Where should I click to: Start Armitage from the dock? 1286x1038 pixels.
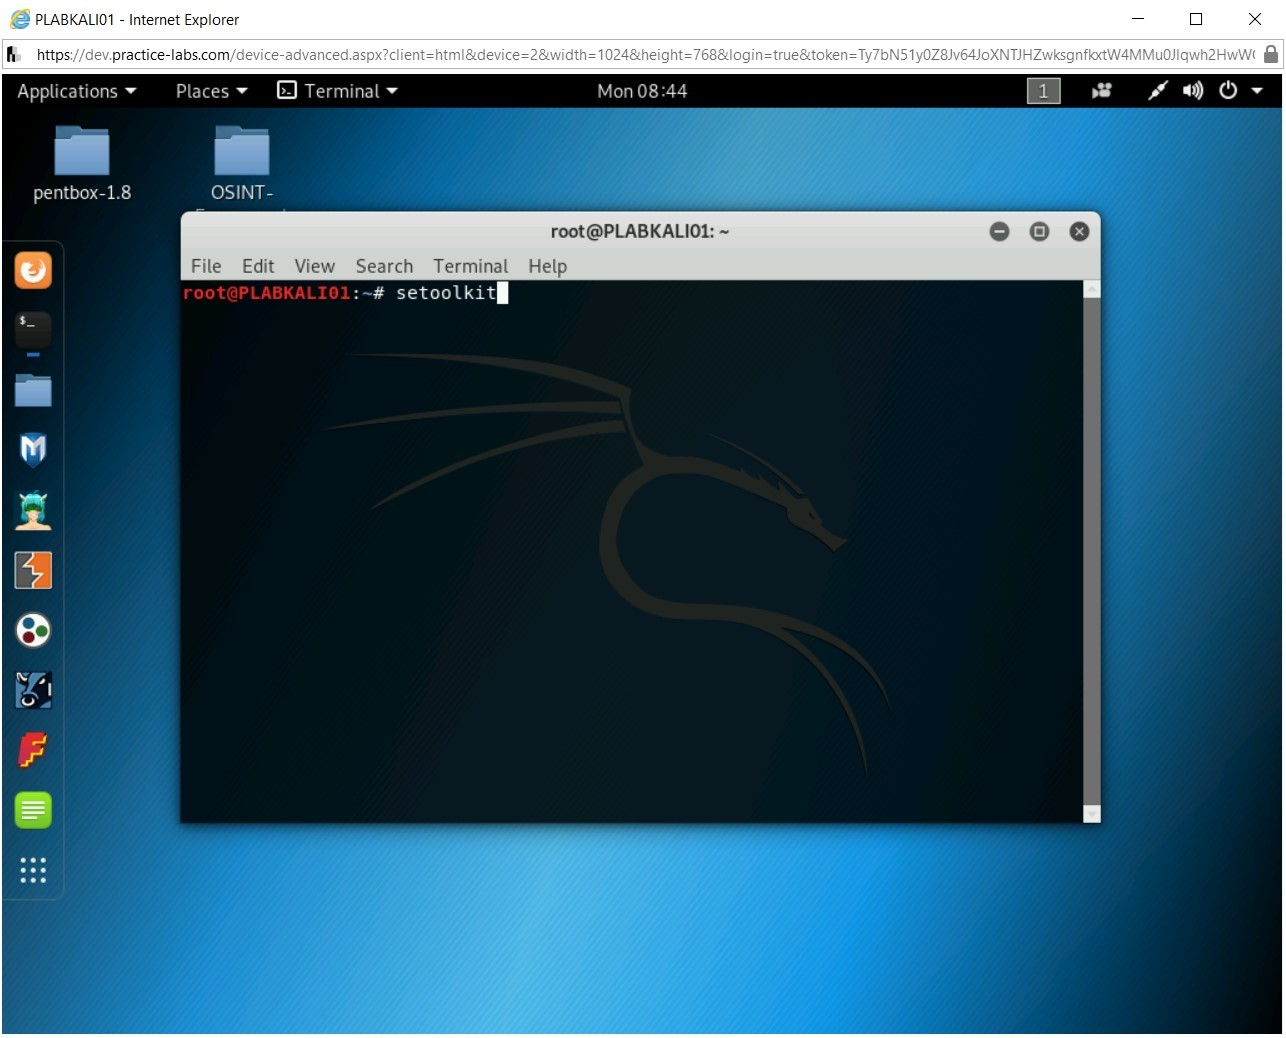[x=33, y=510]
